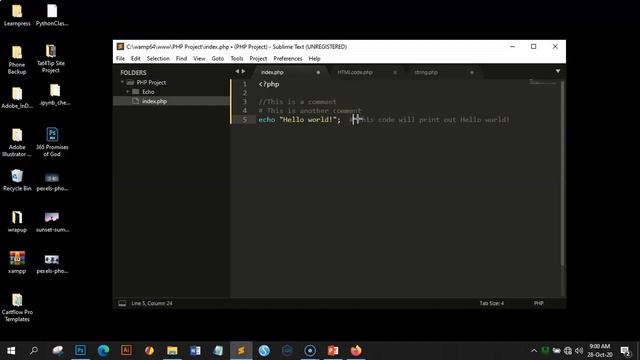This screenshot has height=360, width=640.
Task: Open Sublime Text taskbar button
Action: 241,350
